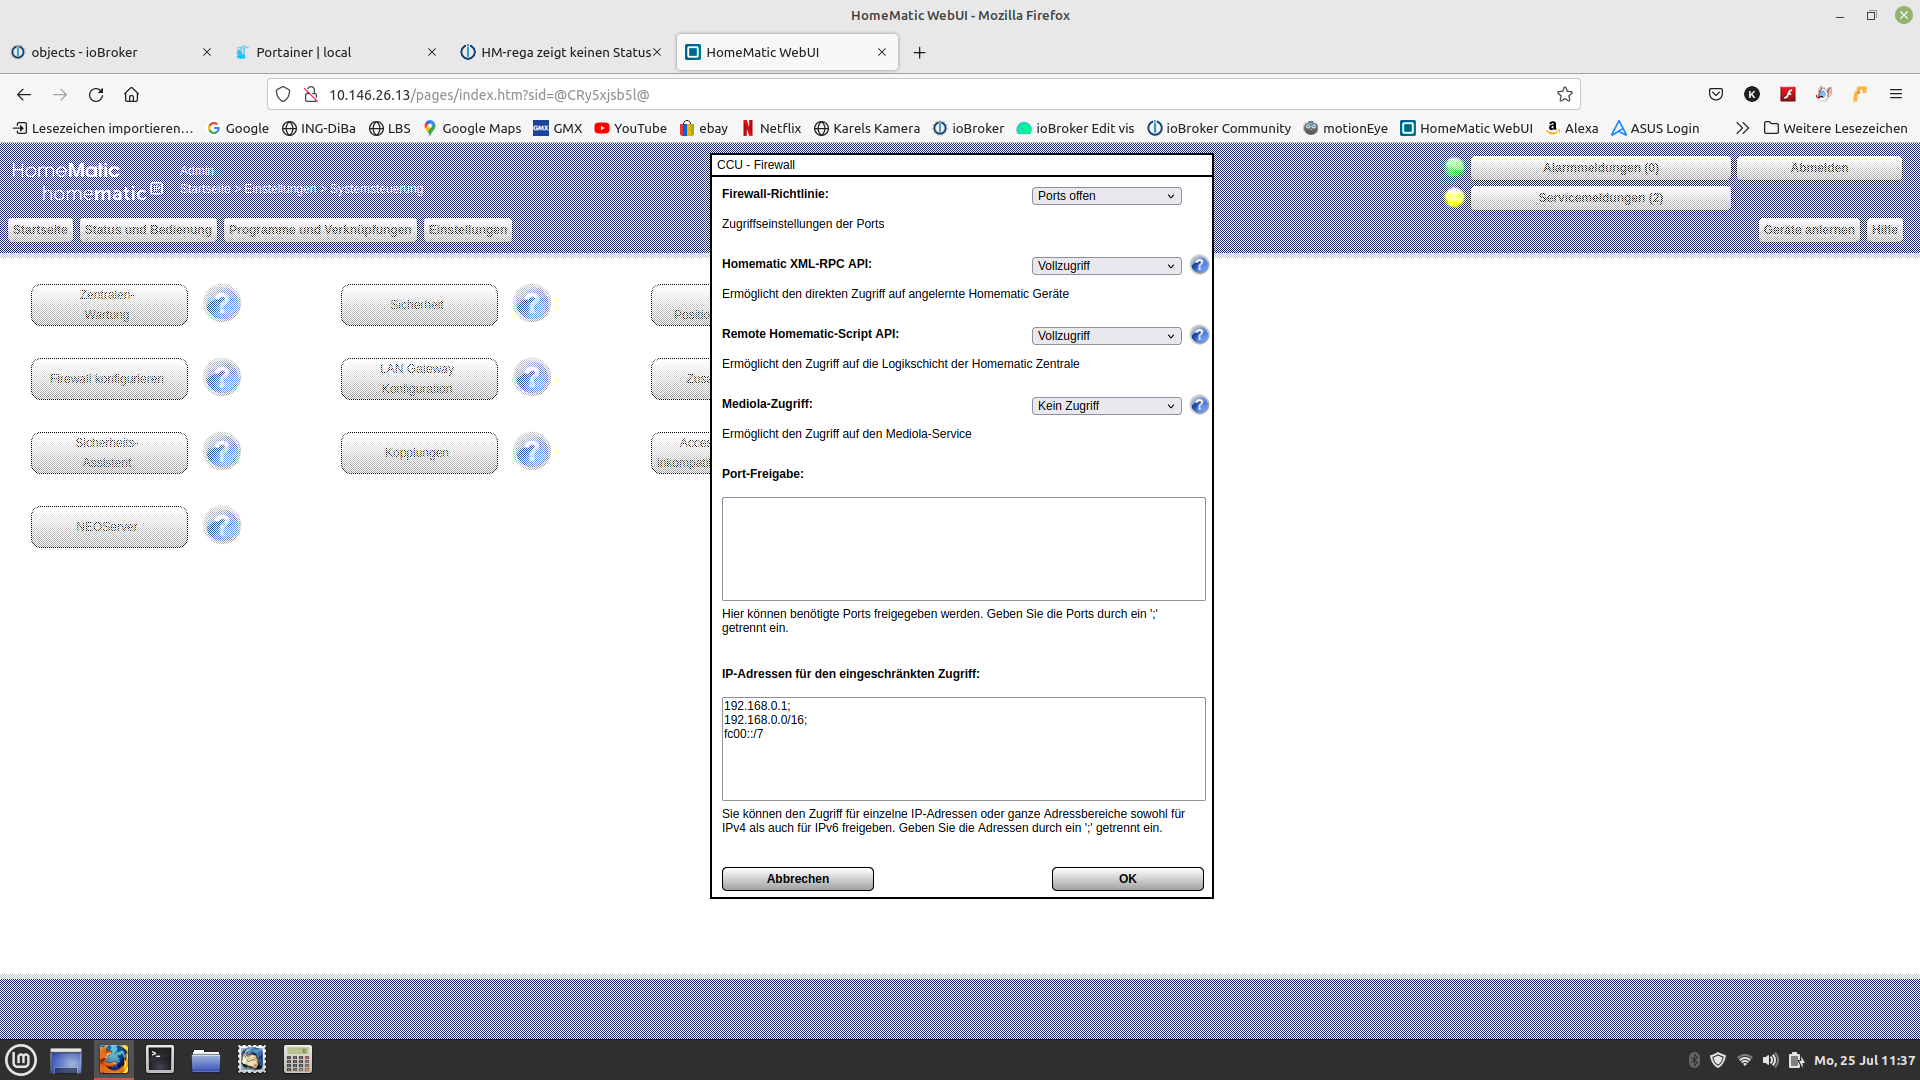Open help for LAN Gateway Konfiguration
This screenshot has width=1920, height=1080.
point(532,378)
